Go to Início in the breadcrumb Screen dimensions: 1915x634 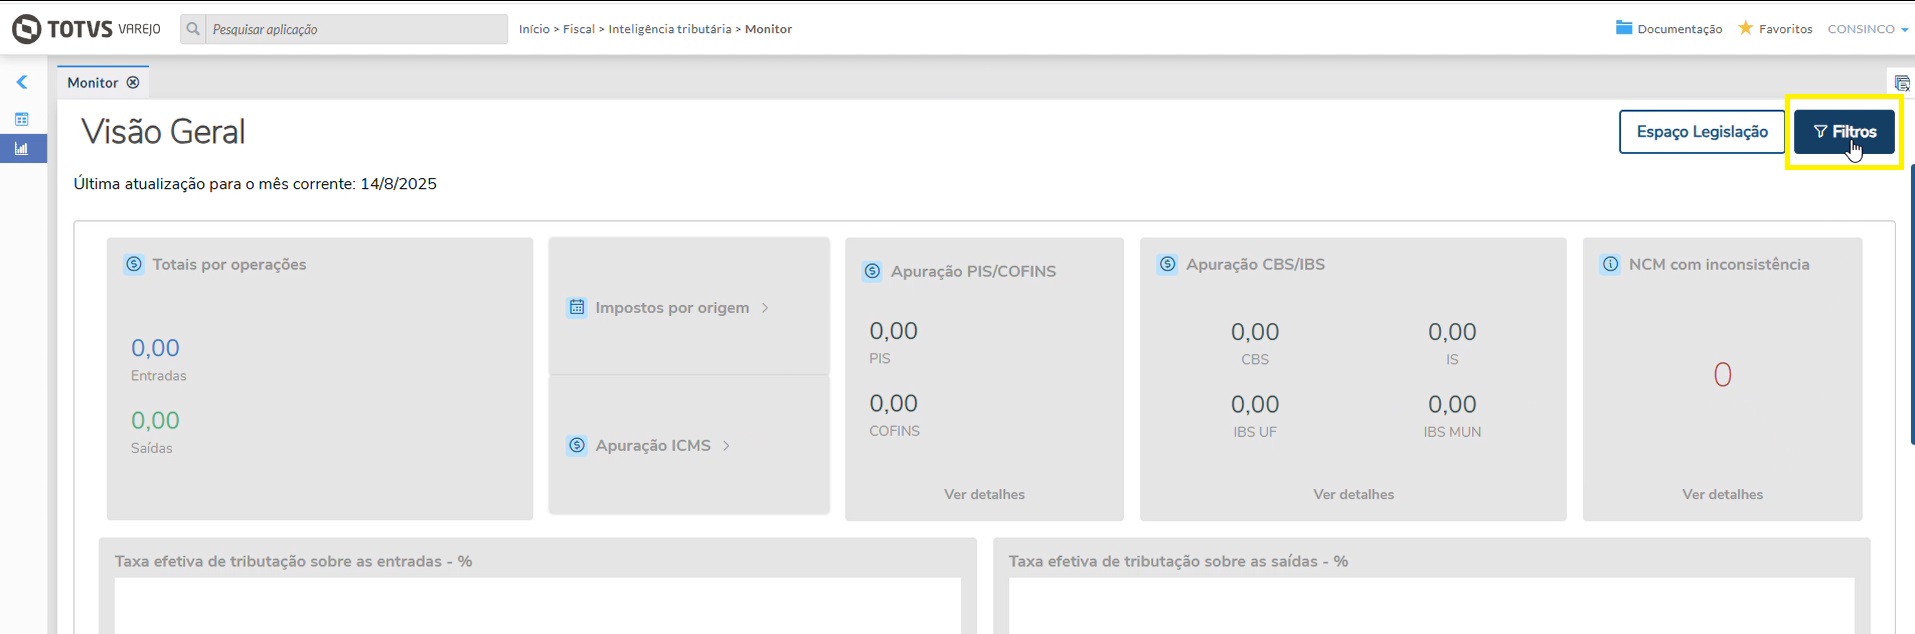[x=534, y=29]
